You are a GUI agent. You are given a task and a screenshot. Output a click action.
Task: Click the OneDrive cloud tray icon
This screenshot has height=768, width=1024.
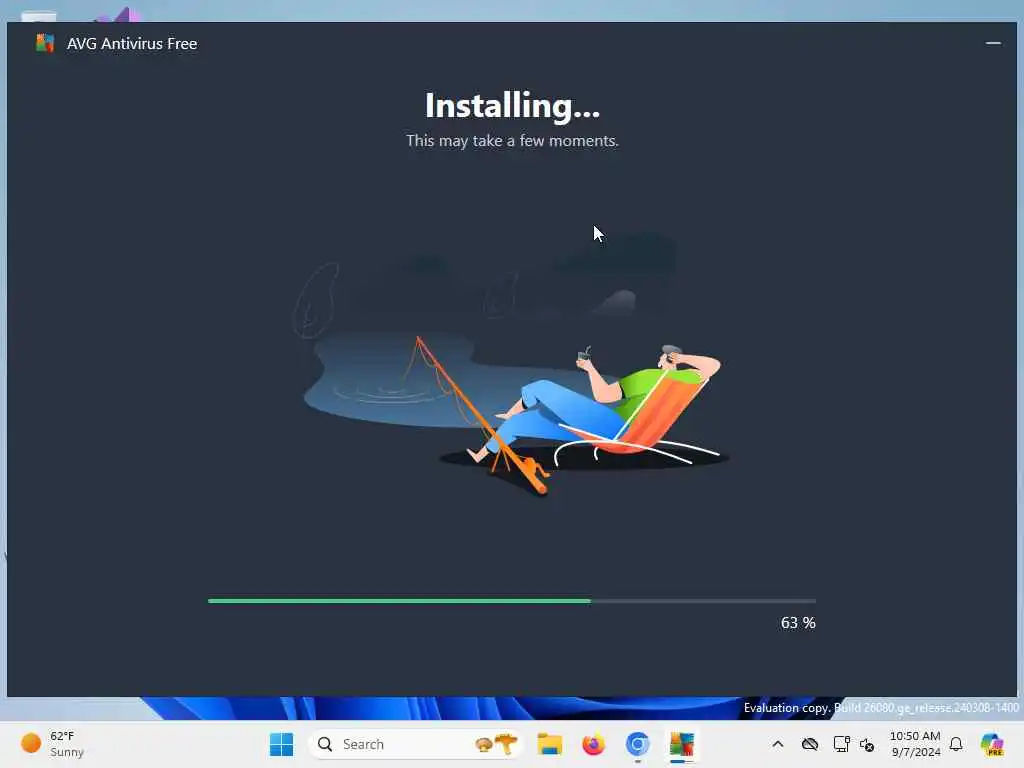[x=810, y=744]
